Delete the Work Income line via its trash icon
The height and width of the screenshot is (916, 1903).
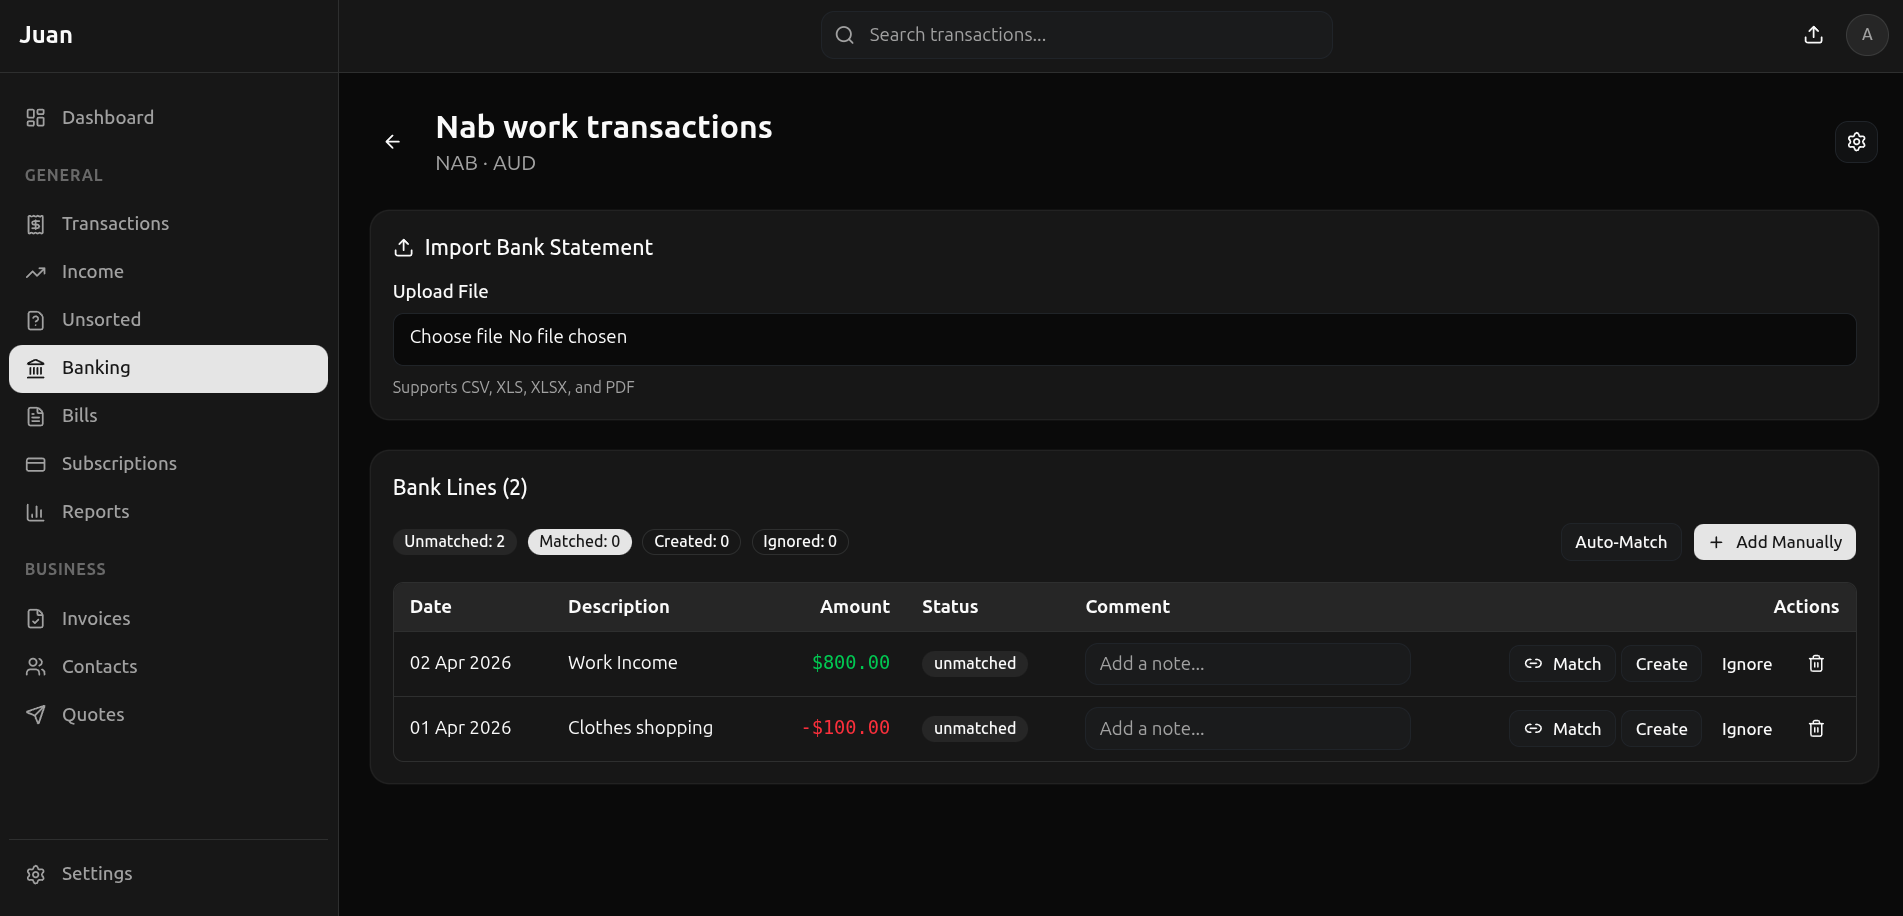coord(1817,663)
